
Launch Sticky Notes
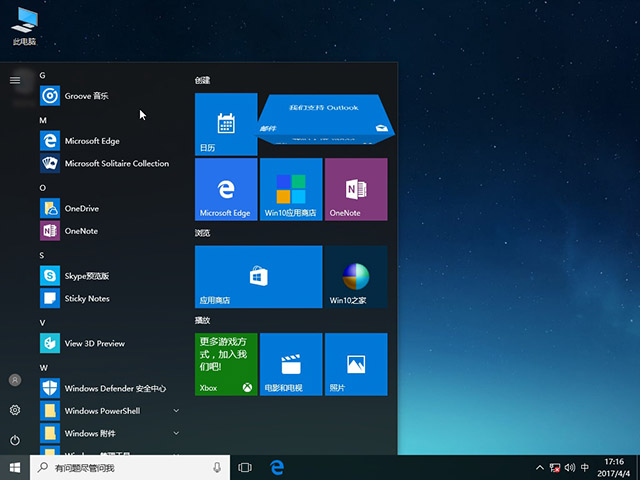tap(86, 298)
